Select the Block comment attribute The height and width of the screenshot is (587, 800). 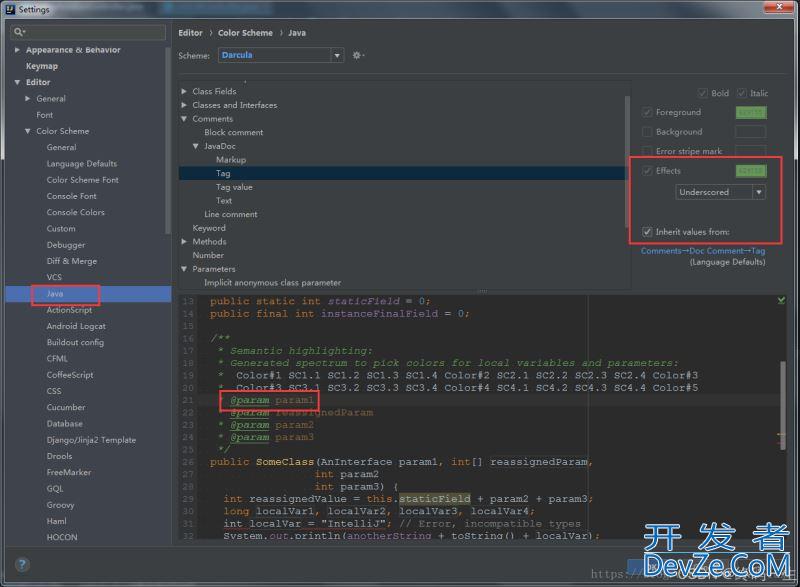pos(234,133)
